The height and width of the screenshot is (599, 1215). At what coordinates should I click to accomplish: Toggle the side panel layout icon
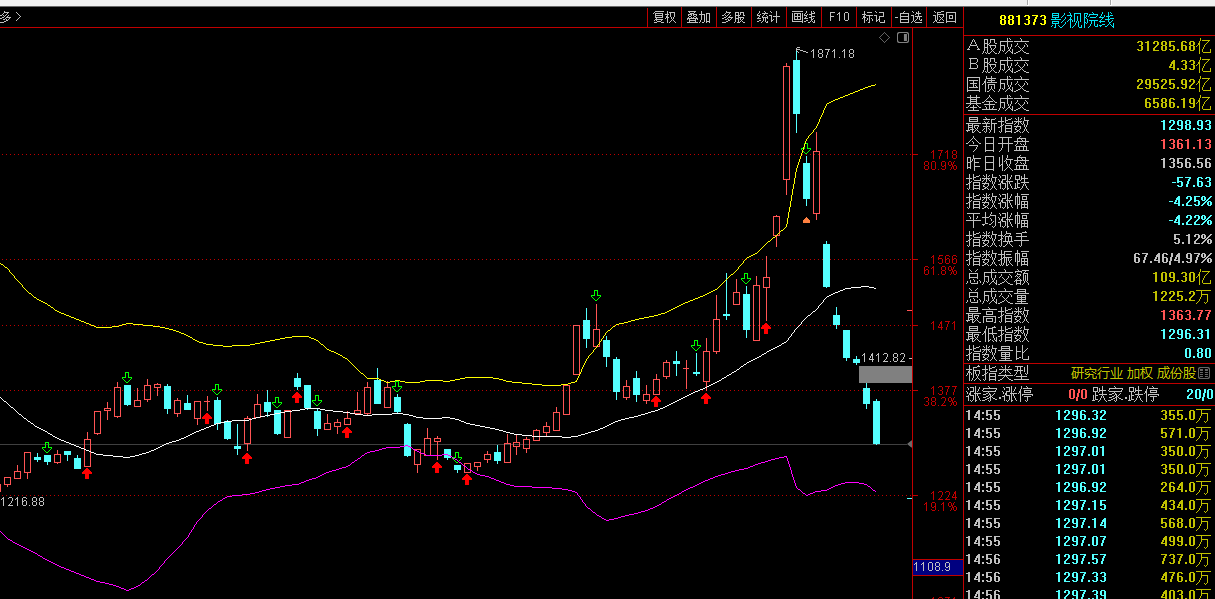pos(904,38)
